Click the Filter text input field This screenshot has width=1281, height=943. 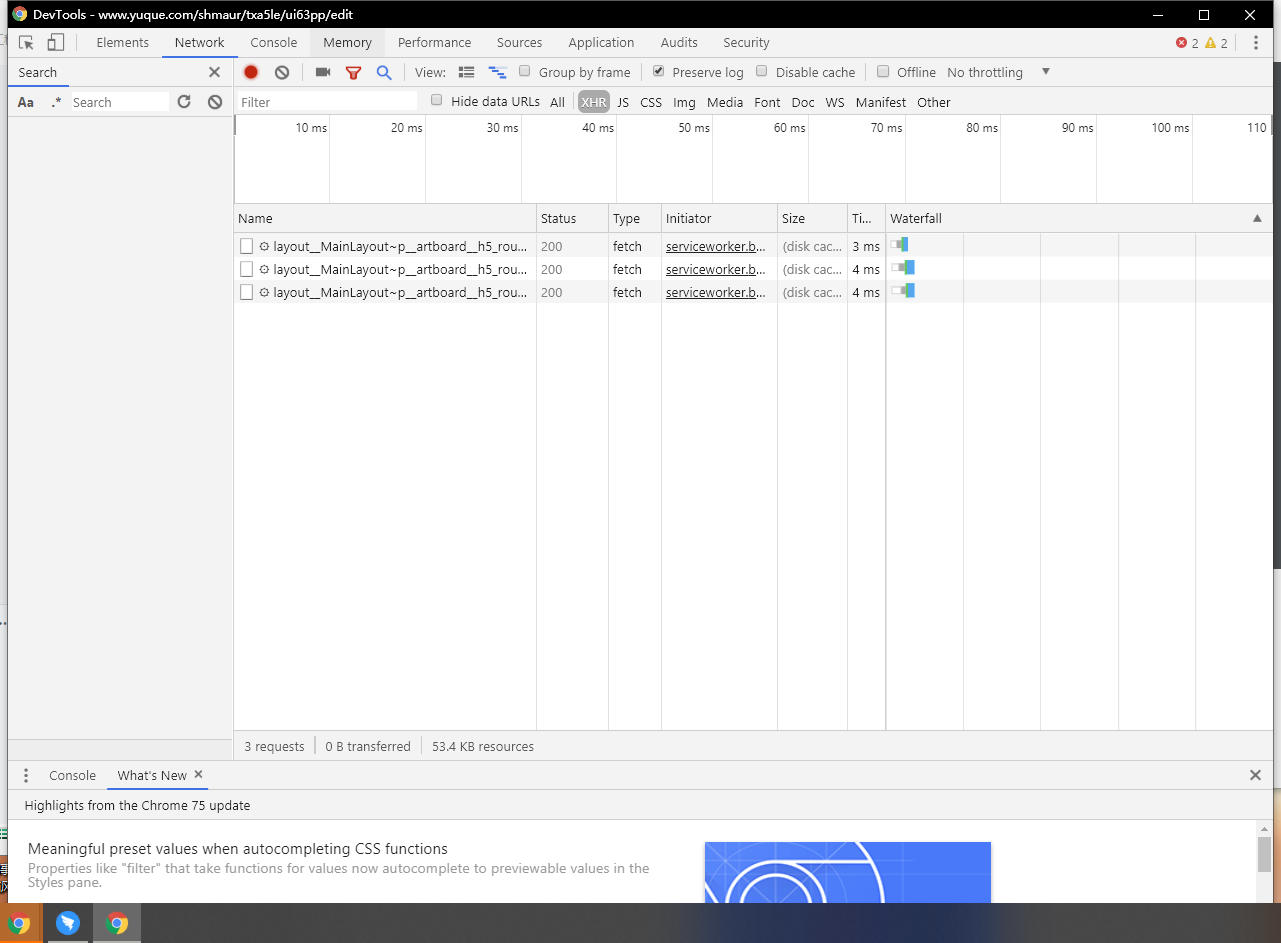(326, 102)
